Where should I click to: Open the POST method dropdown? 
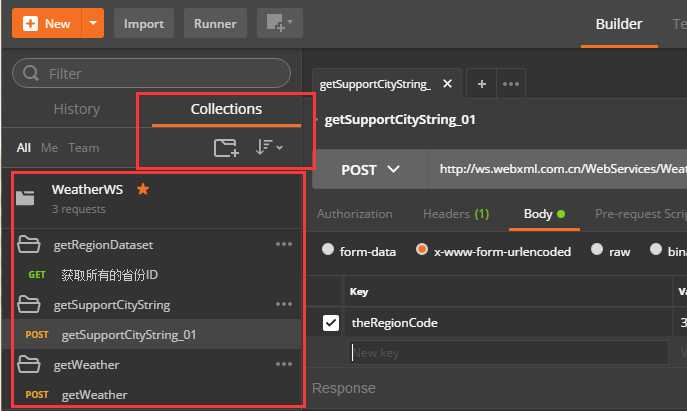click(x=371, y=170)
